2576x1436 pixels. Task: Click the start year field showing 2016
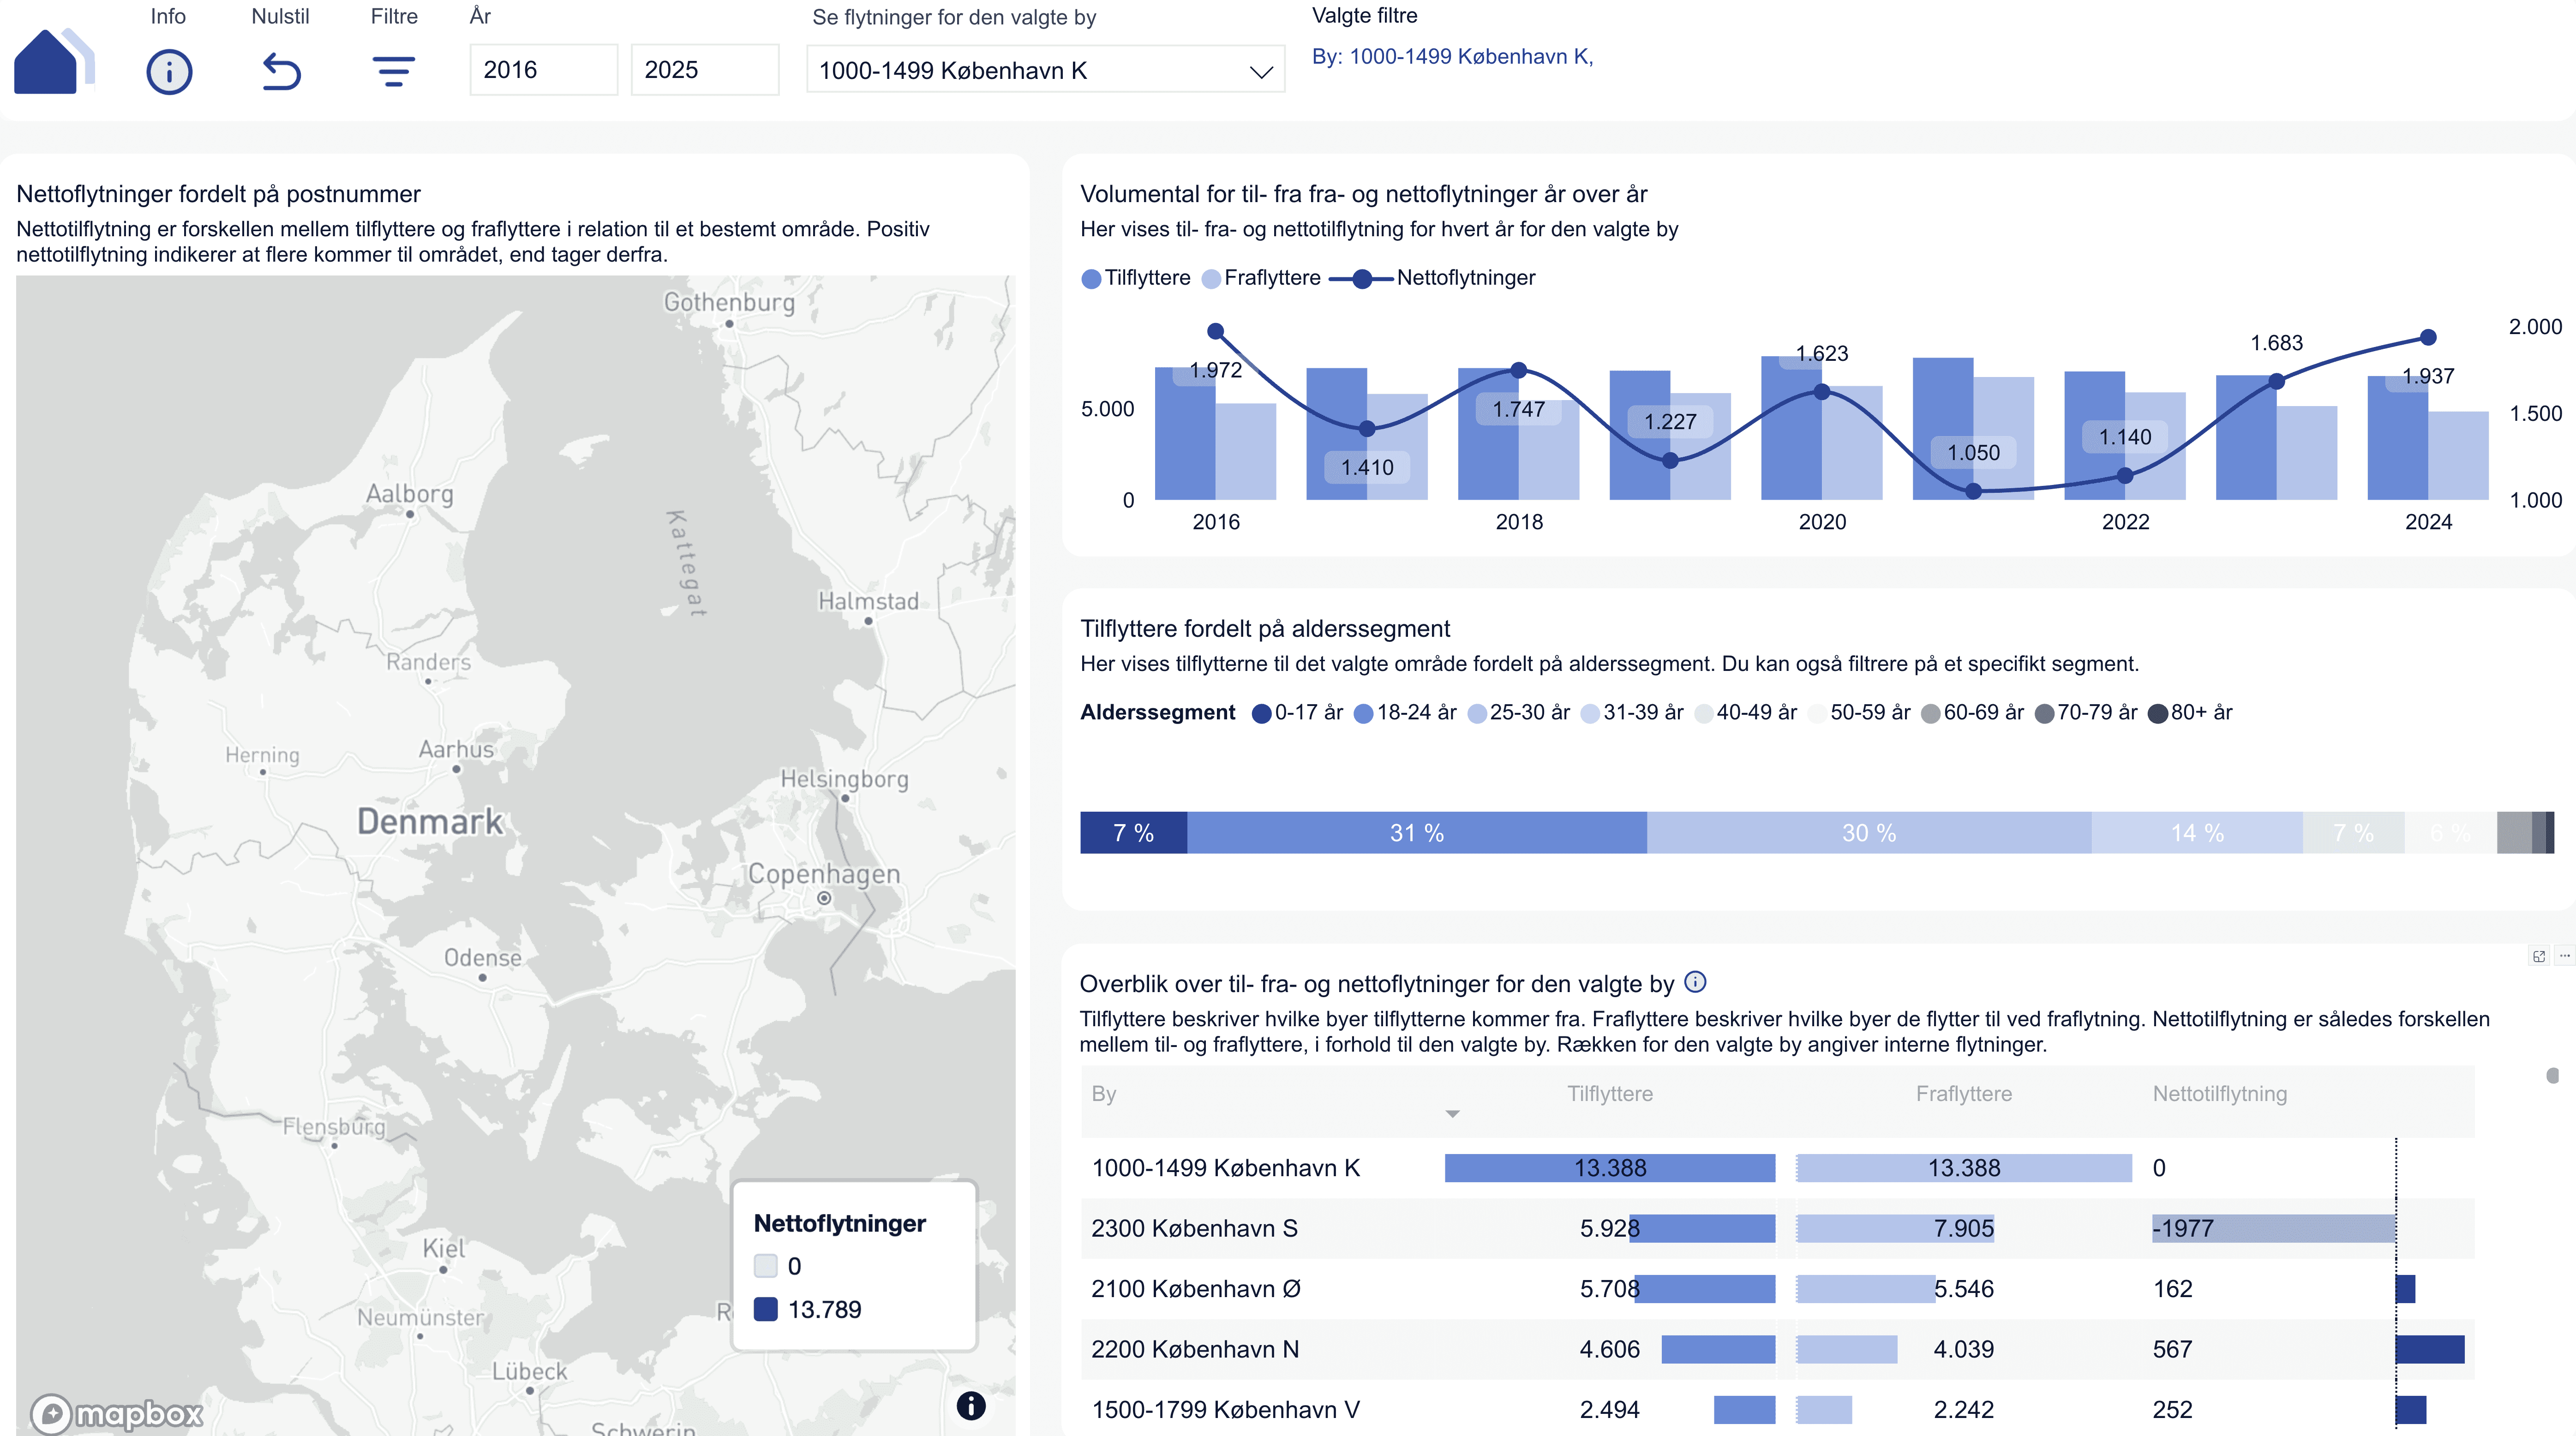(x=543, y=70)
